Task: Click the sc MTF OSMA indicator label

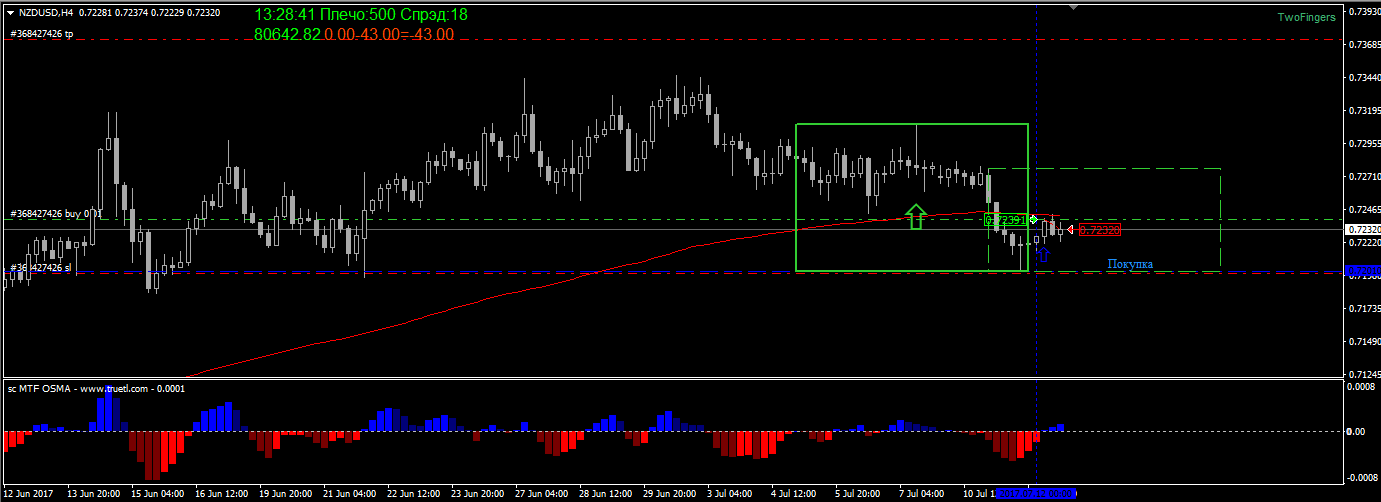Action: tap(96, 388)
